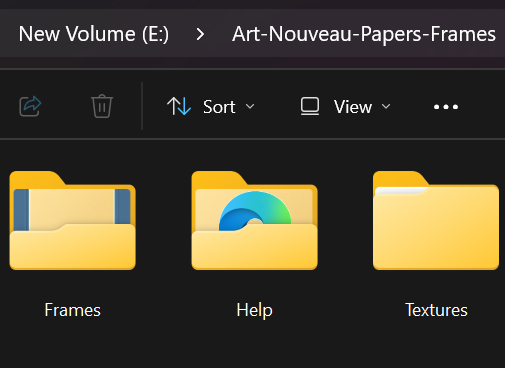Click the Delete trash can icon
The width and height of the screenshot is (505, 368).
[x=102, y=106]
